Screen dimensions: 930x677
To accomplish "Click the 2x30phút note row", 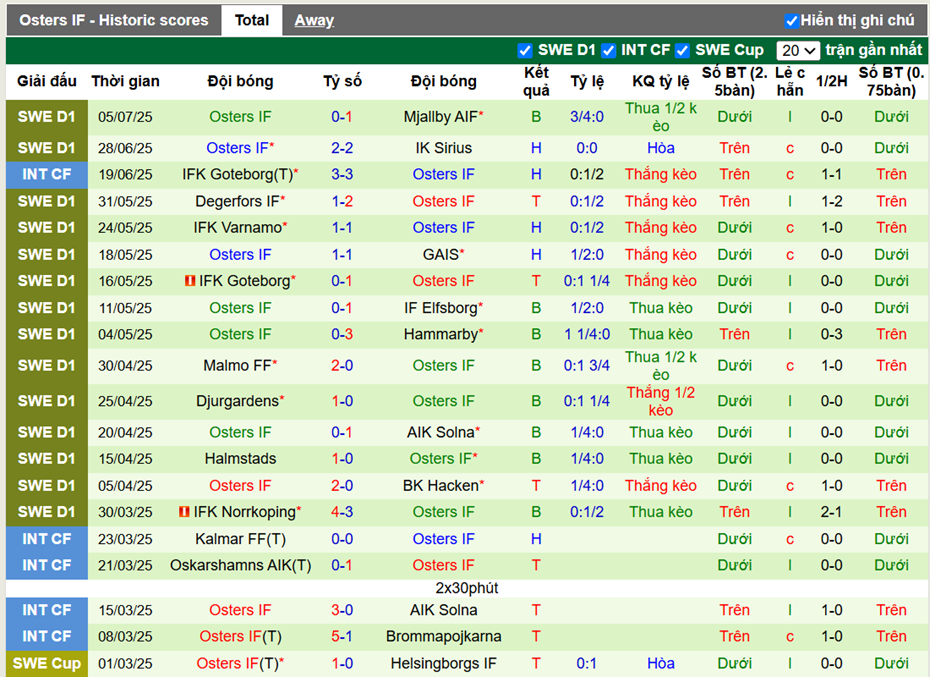I will tap(466, 588).
